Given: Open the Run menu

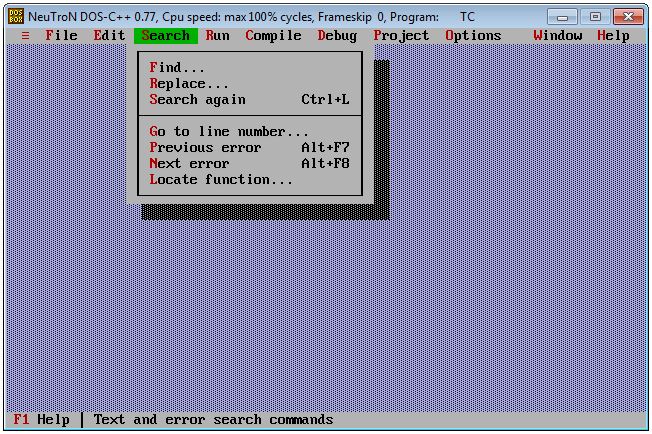Looking at the screenshot, I should pyautogui.click(x=217, y=36).
